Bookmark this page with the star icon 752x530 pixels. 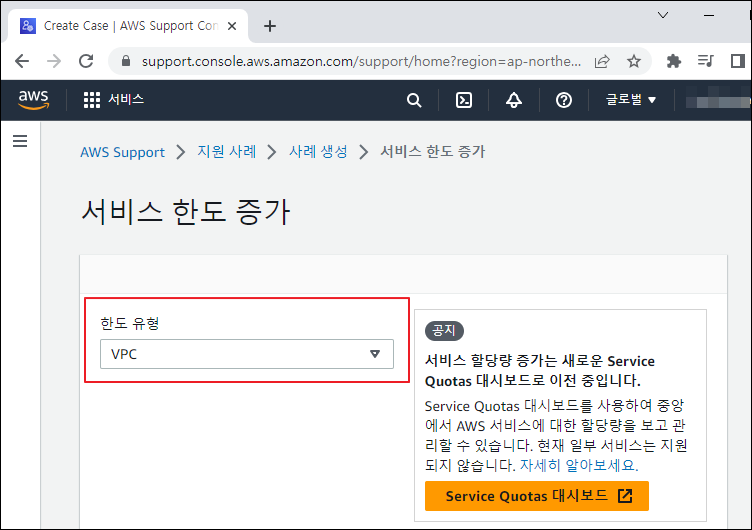click(634, 61)
